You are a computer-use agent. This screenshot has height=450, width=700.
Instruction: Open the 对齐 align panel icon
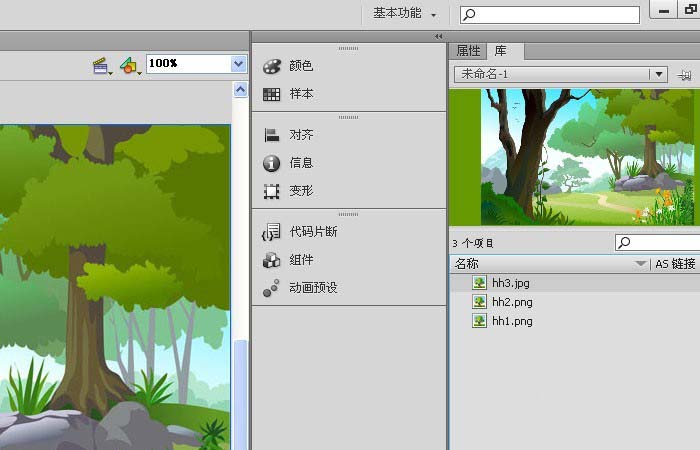(x=271, y=135)
